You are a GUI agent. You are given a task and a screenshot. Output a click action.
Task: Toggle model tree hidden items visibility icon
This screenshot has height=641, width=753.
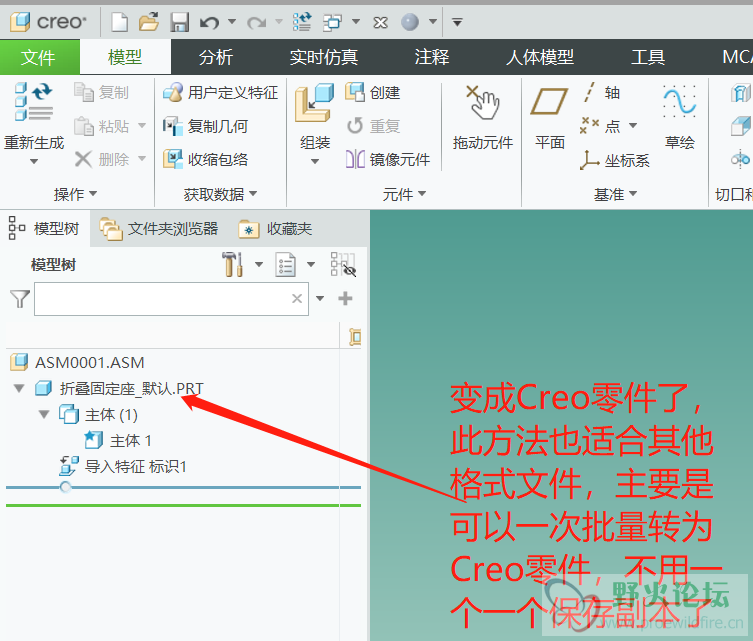click(x=343, y=265)
